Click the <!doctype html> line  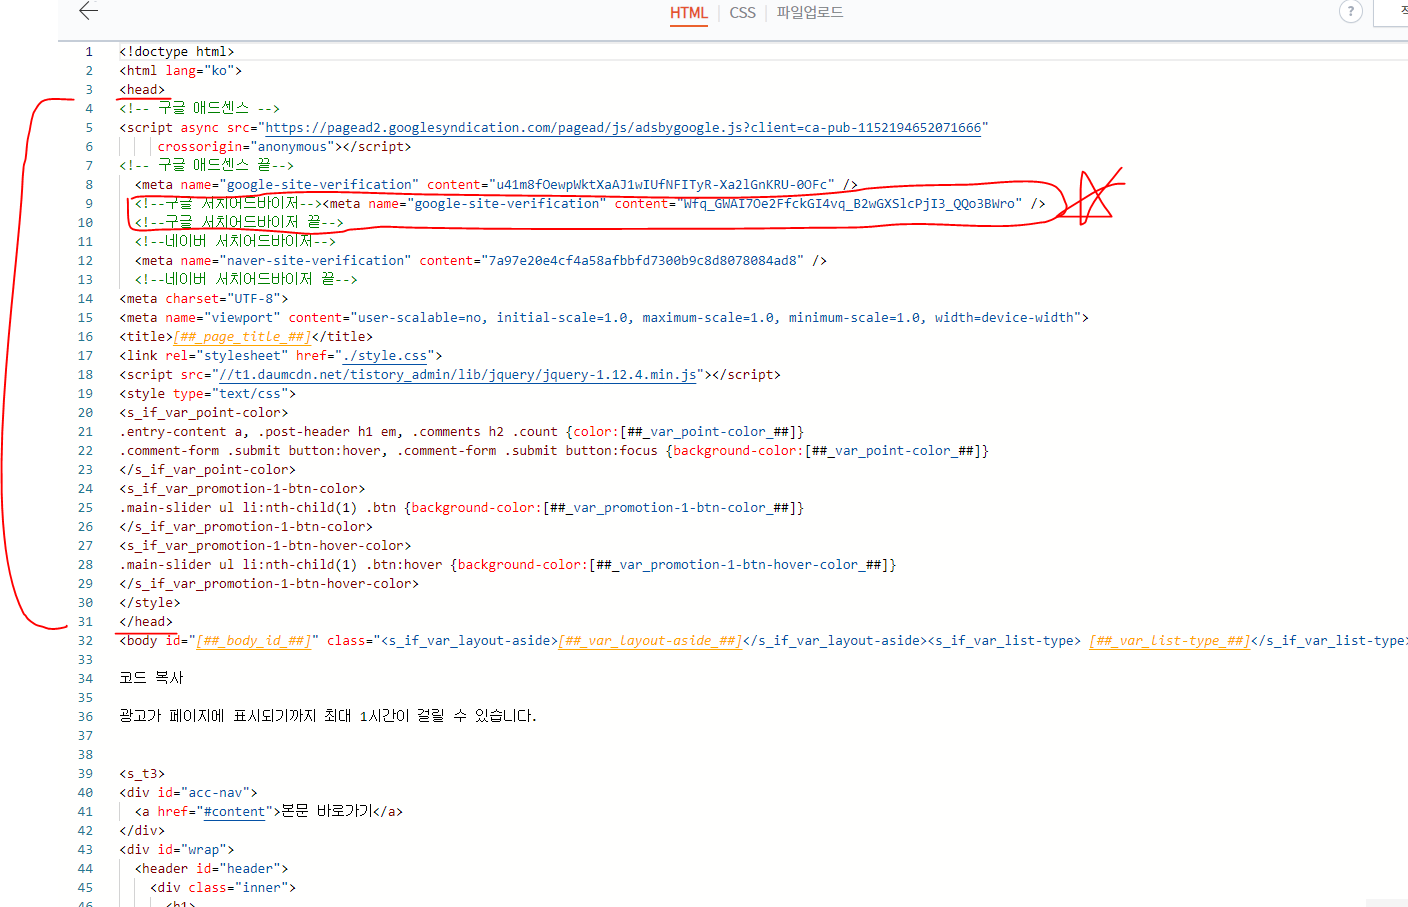[x=177, y=52]
